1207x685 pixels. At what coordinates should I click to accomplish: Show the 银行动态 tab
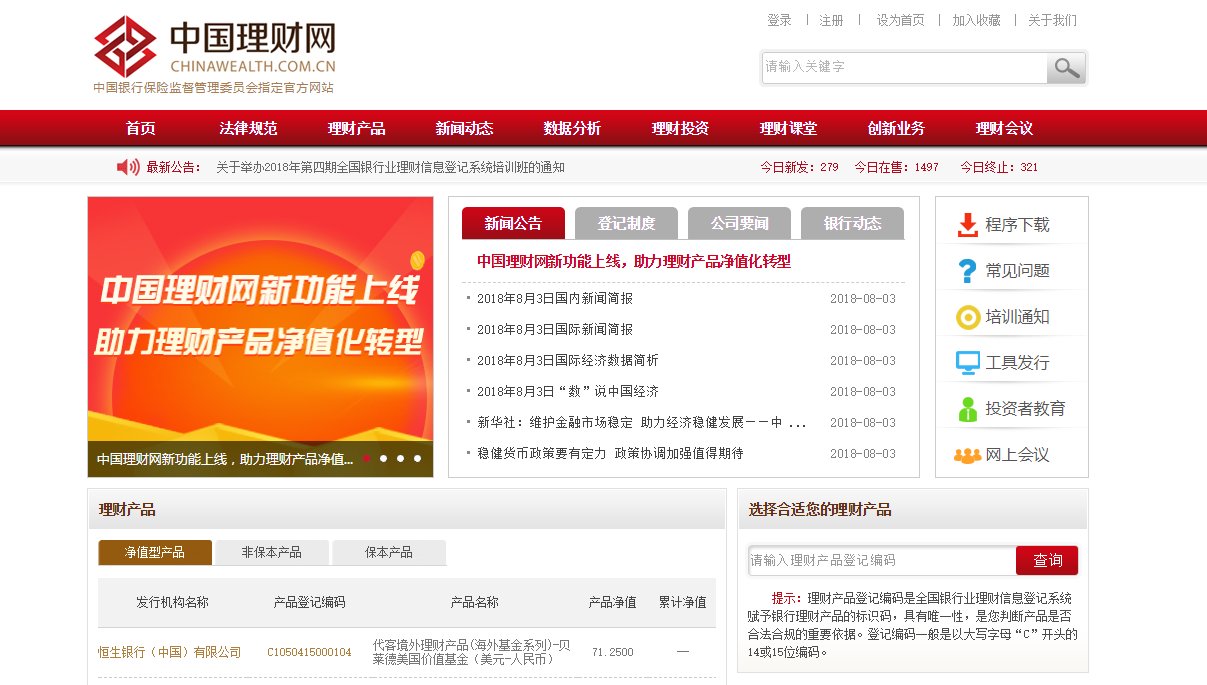(x=853, y=223)
